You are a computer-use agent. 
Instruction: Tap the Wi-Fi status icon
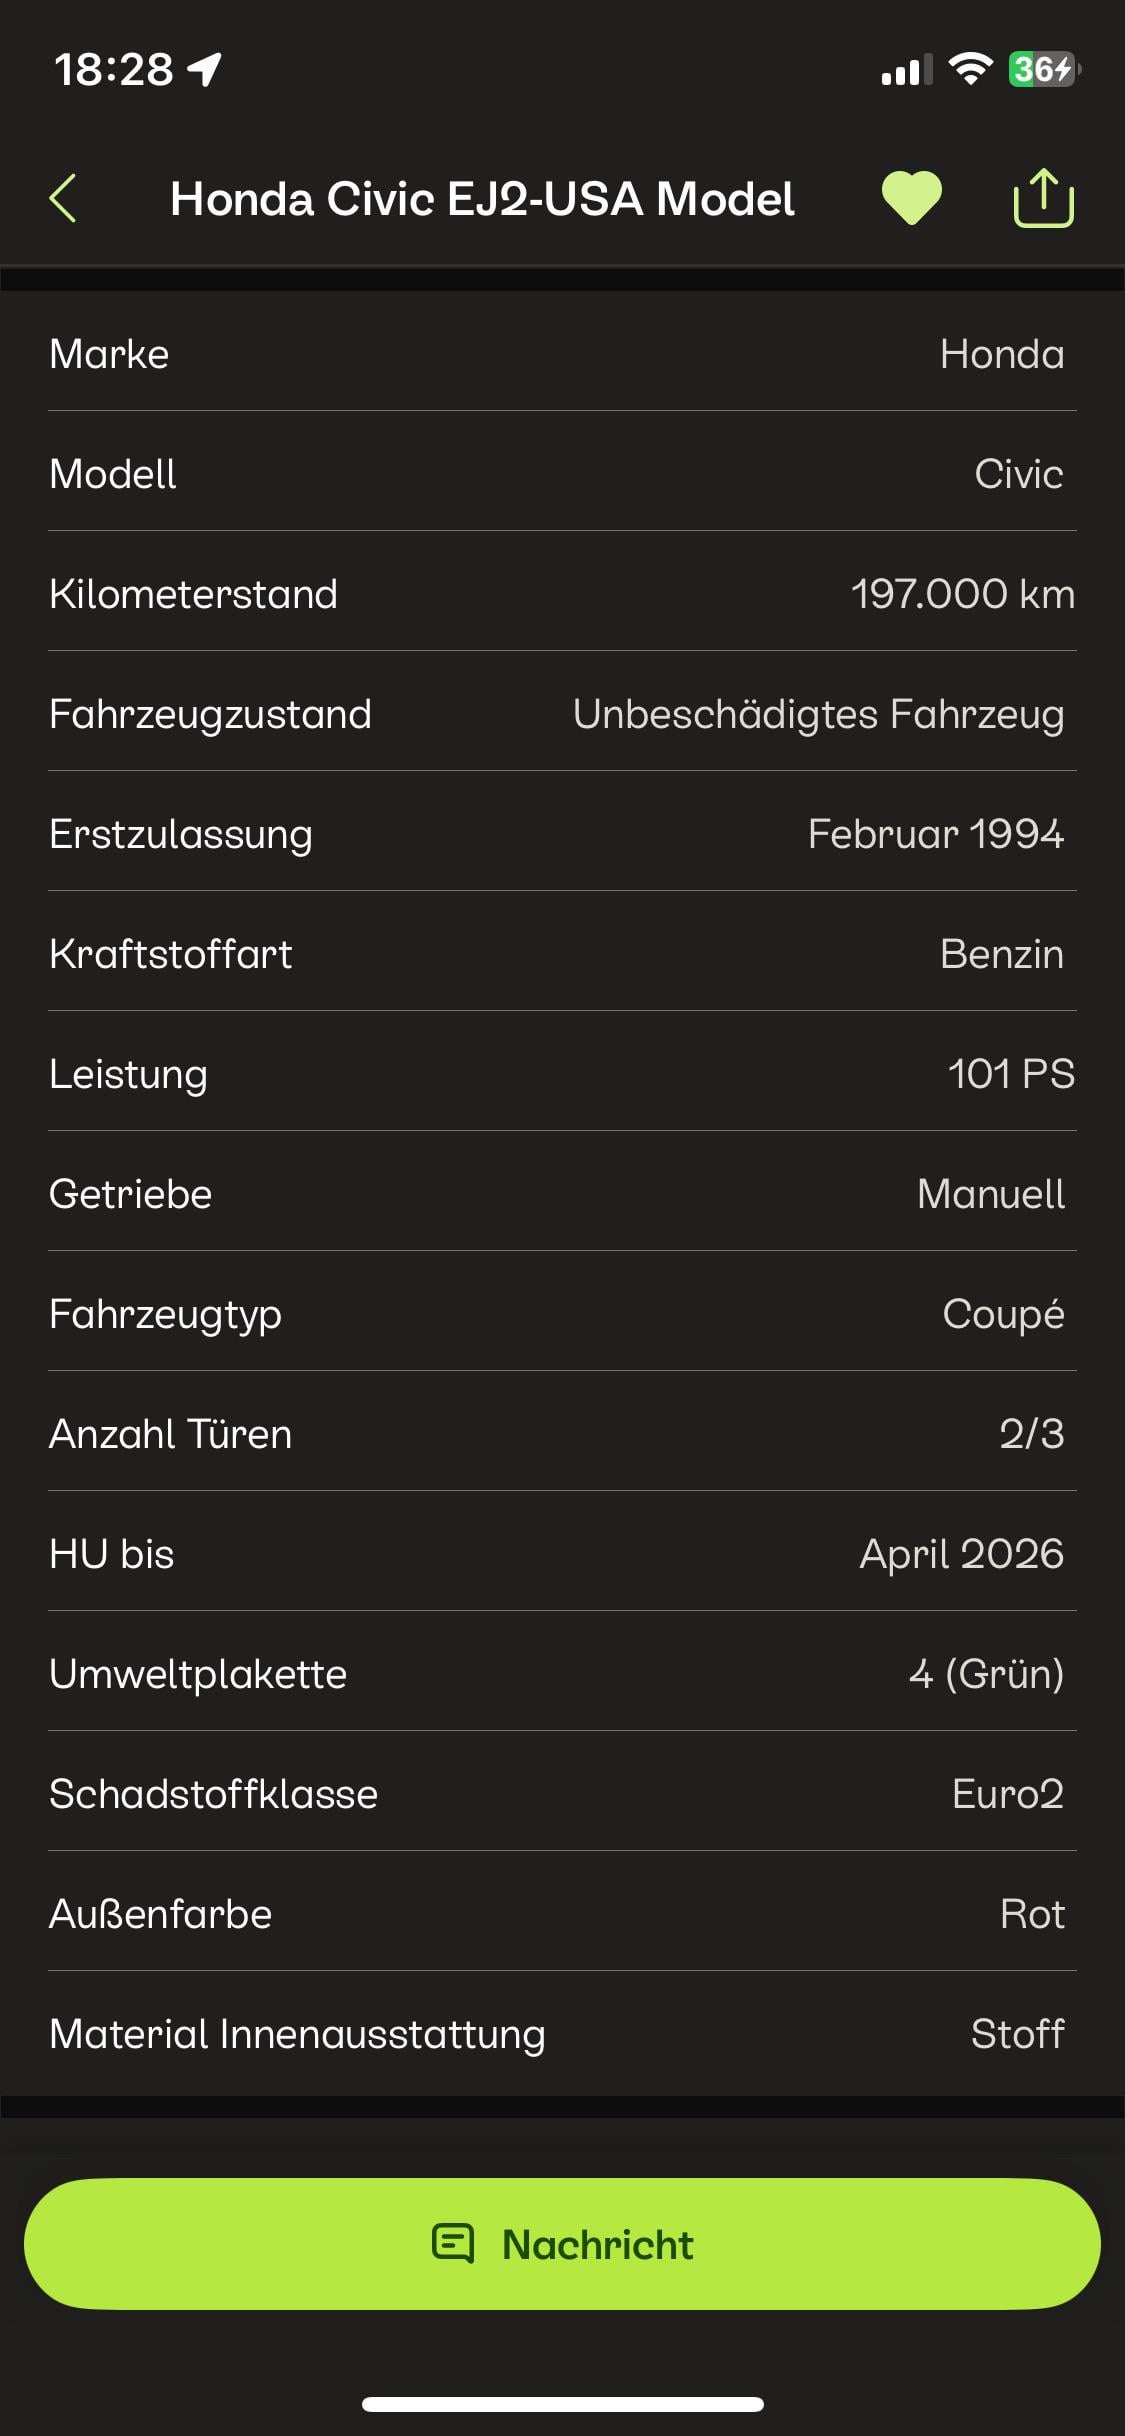click(x=969, y=69)
